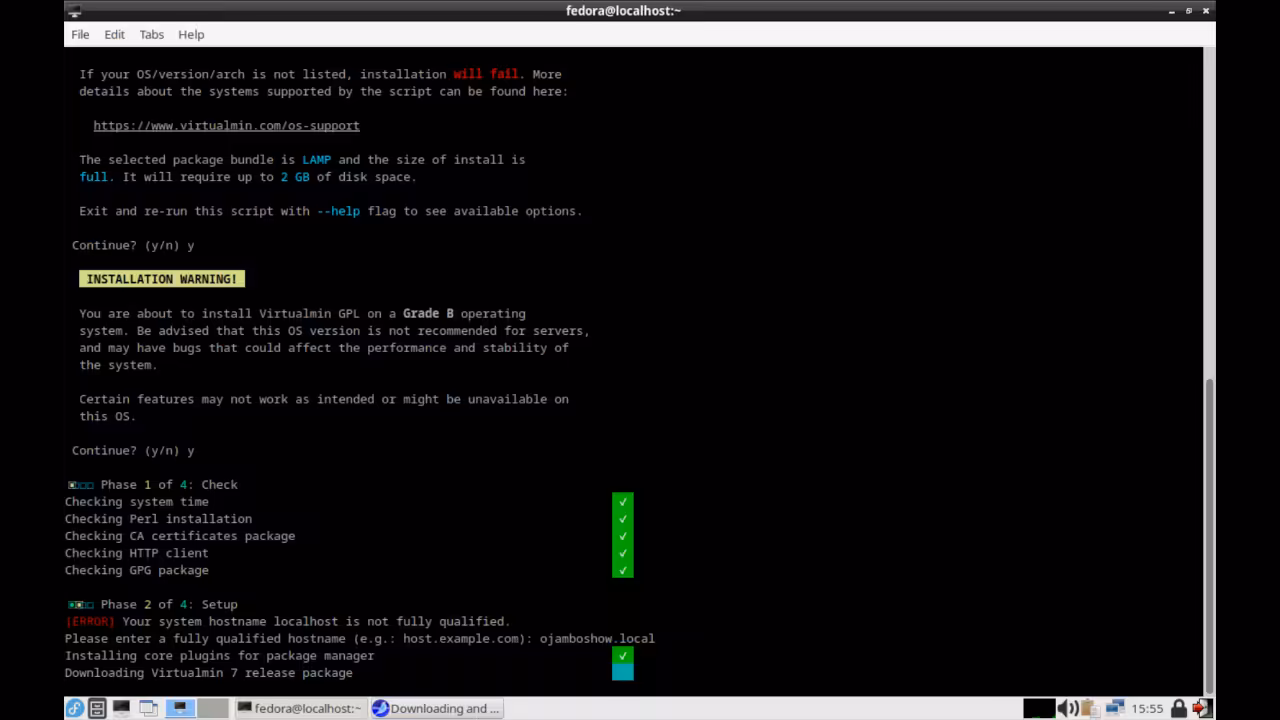Click the red 'will fail' text
This screenshot has width=1280, height=720.
click(x=486, y=74)
